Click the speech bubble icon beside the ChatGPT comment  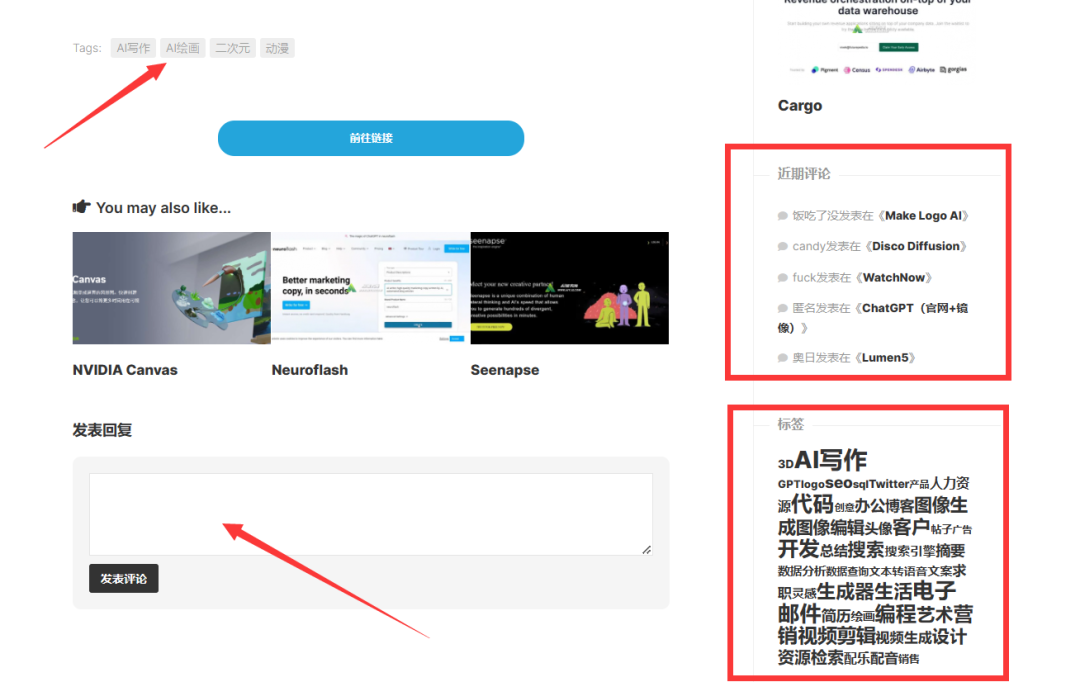coord(782,309)
